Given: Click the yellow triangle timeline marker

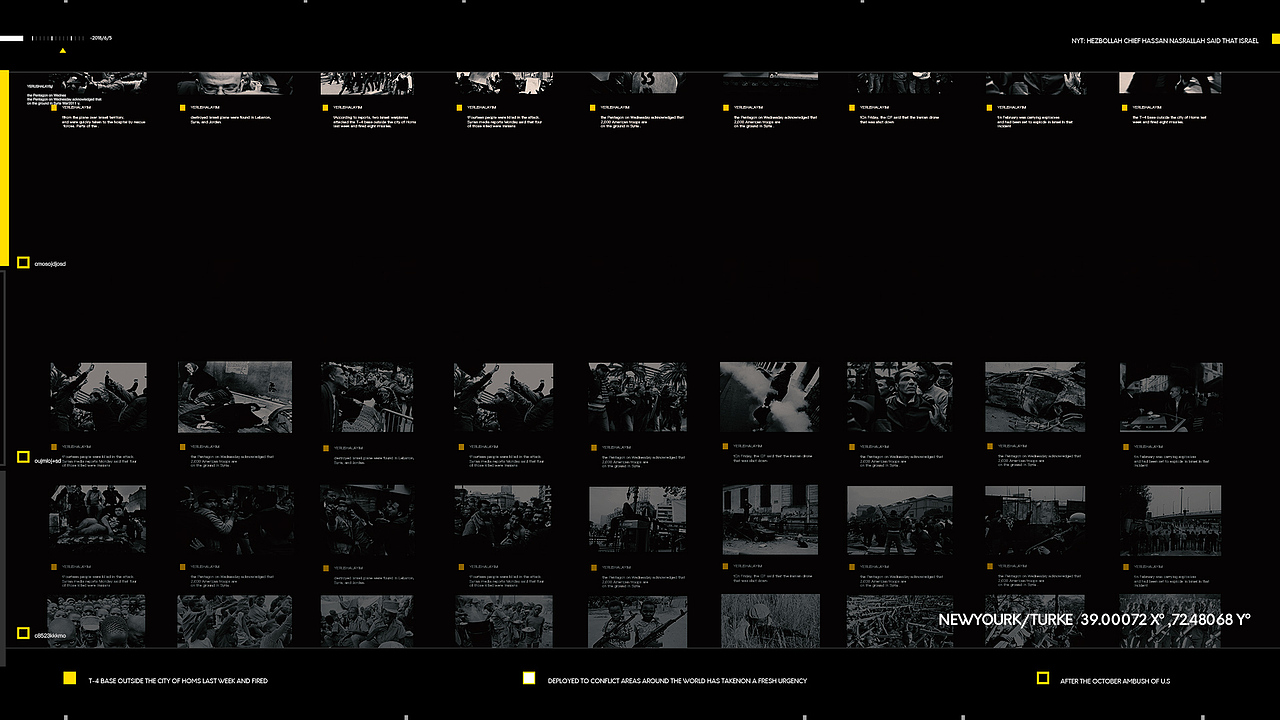Looking at the screenshot, I should (63, 50).
